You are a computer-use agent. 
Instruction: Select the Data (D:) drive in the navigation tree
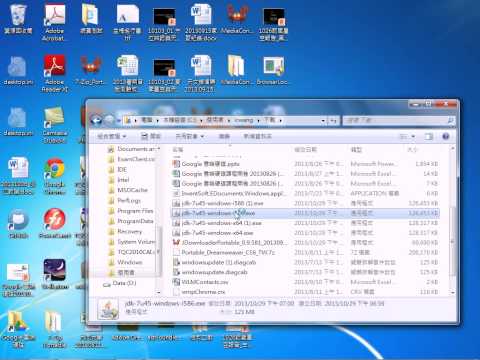[119, 283]
